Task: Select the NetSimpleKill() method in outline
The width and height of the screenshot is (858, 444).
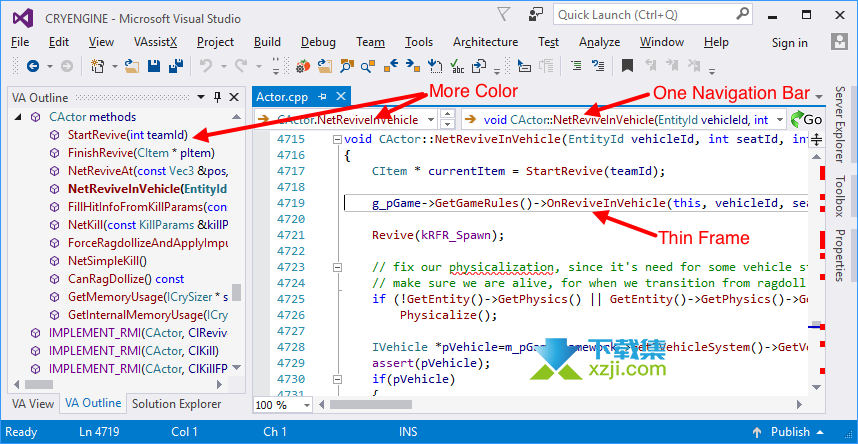Action: coord(107,261)
